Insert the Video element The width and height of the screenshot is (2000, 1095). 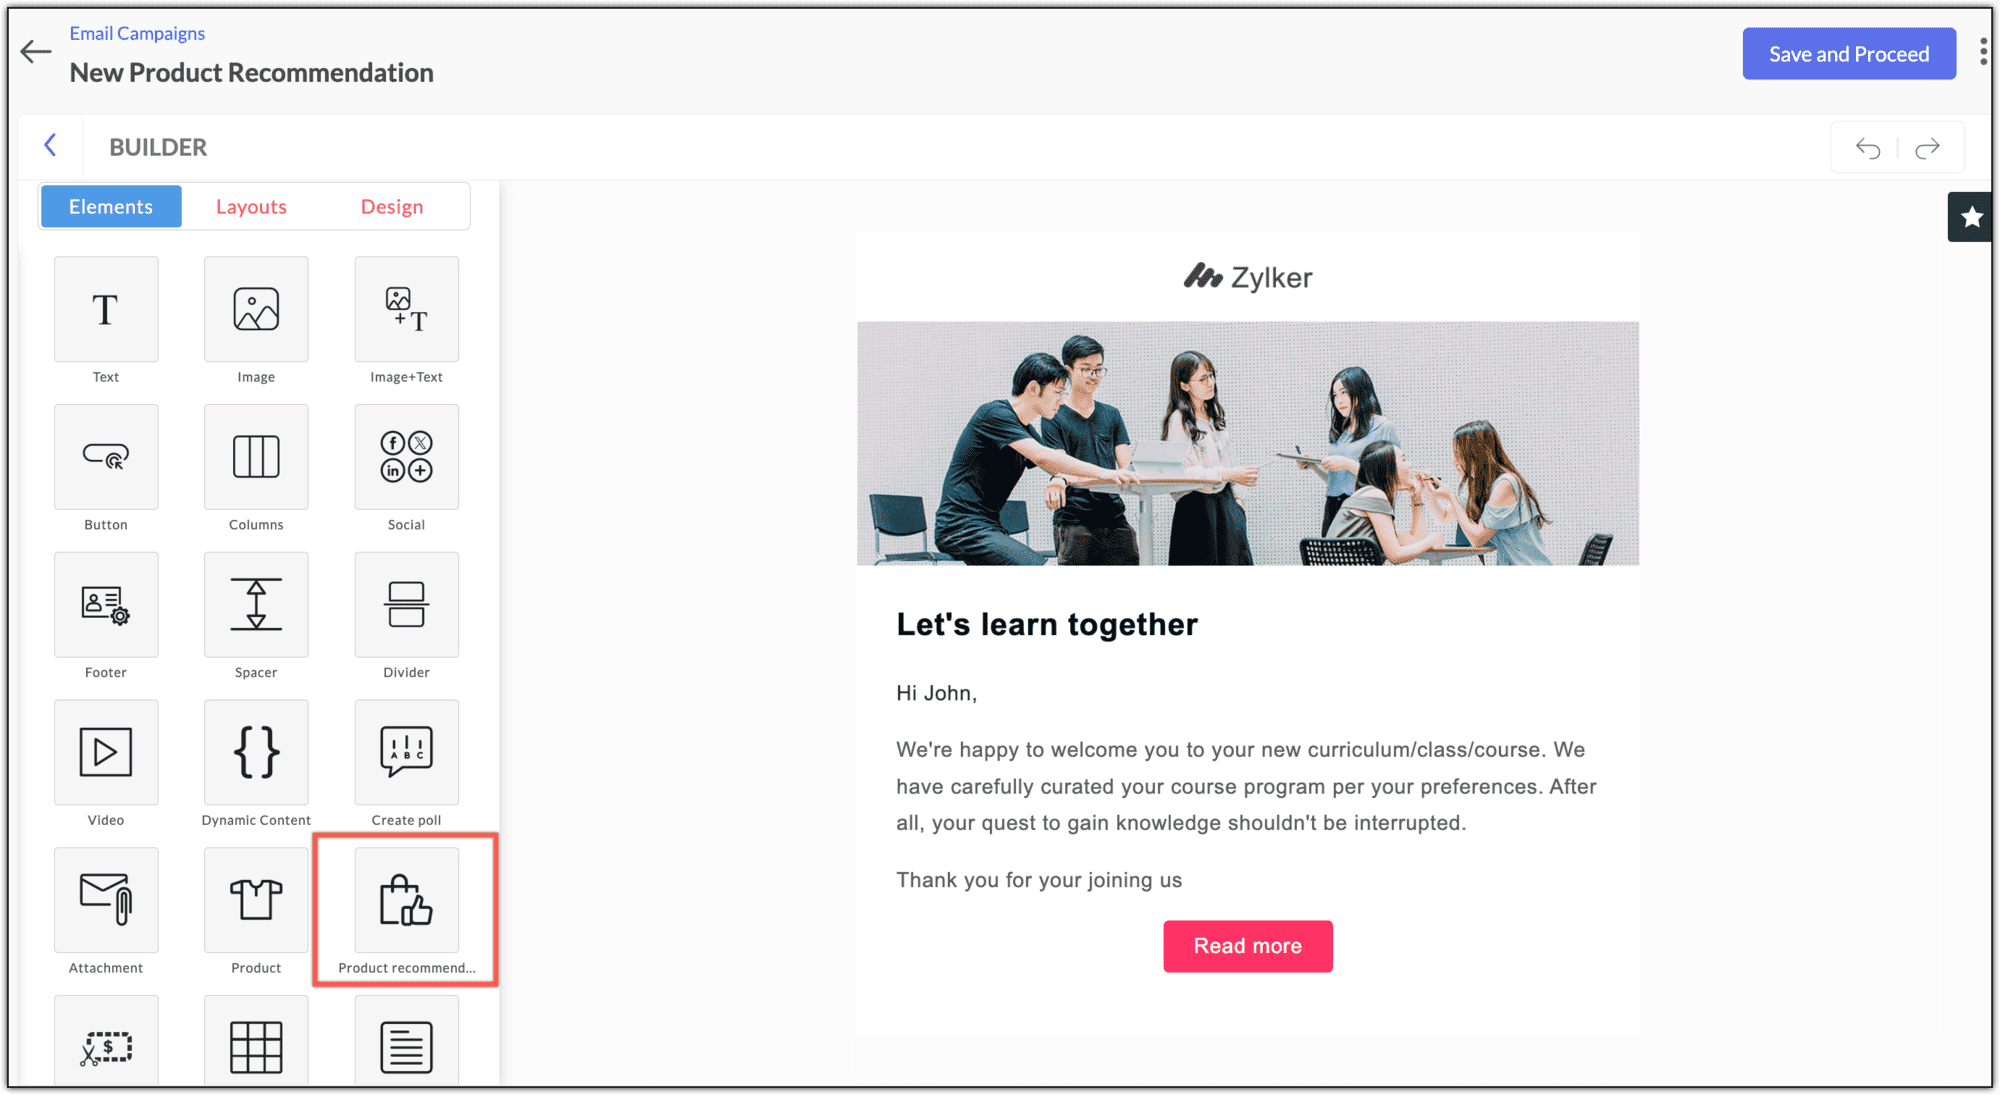click(106, 752)
